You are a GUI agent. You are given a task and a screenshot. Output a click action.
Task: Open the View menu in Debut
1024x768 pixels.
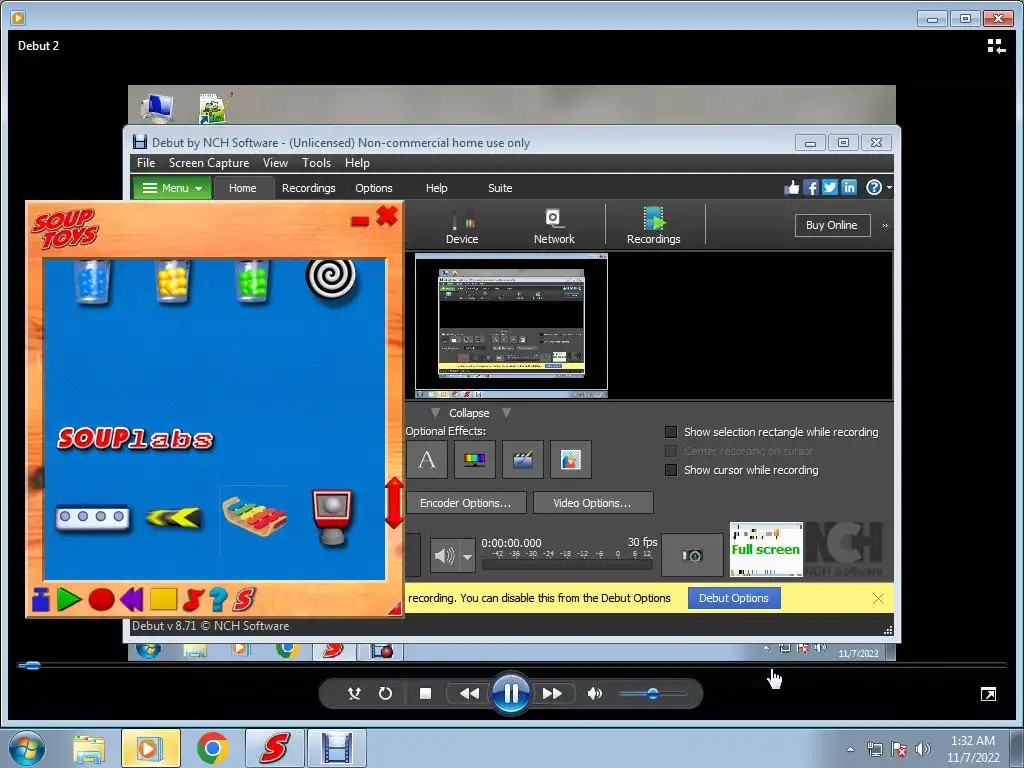pyautogui.click(x=275, y=163)
